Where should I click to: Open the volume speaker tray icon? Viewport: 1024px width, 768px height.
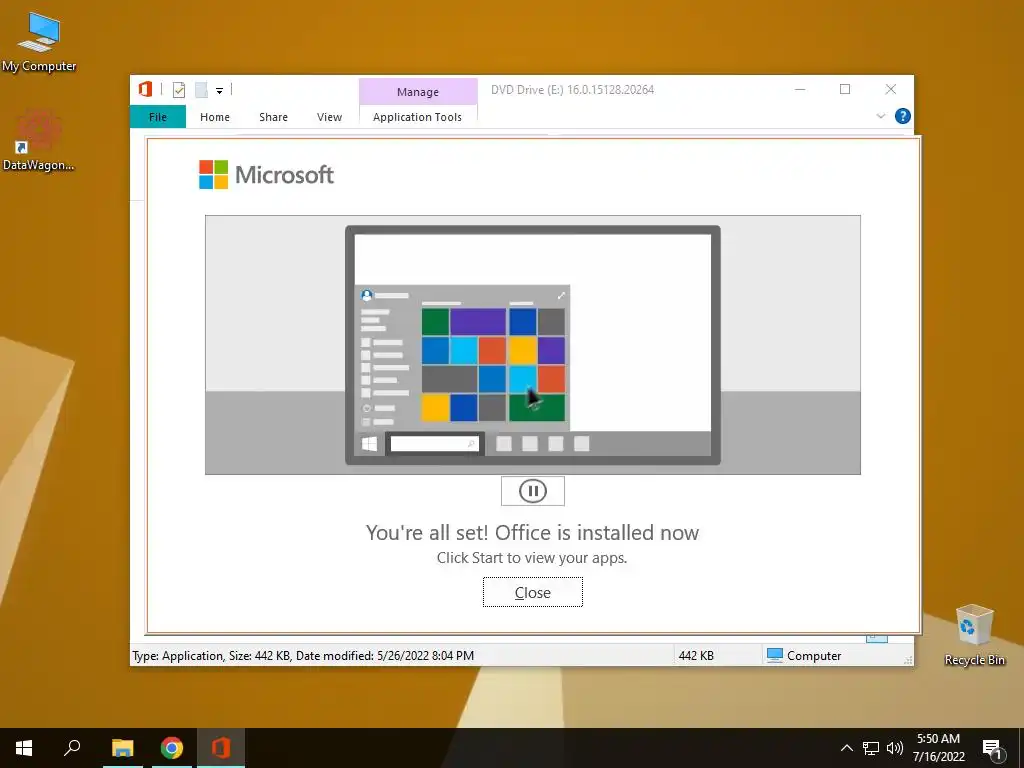[x=895, y=748]
